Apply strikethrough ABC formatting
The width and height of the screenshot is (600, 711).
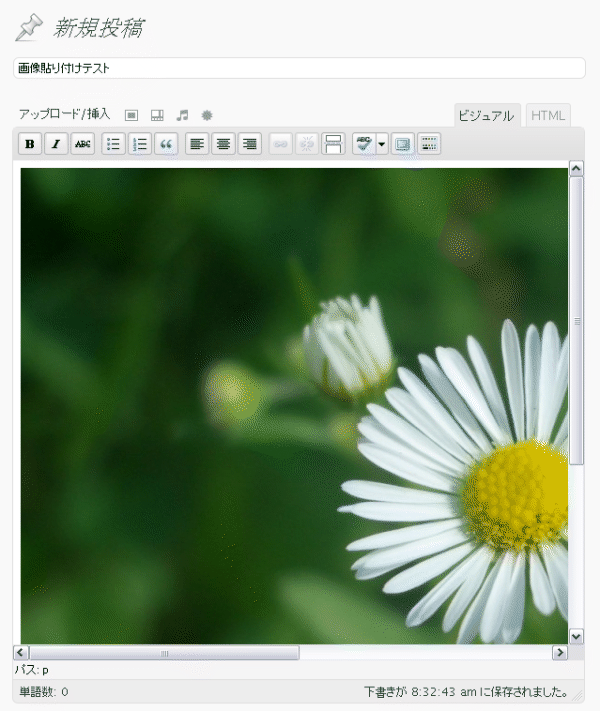coord(83,144)
